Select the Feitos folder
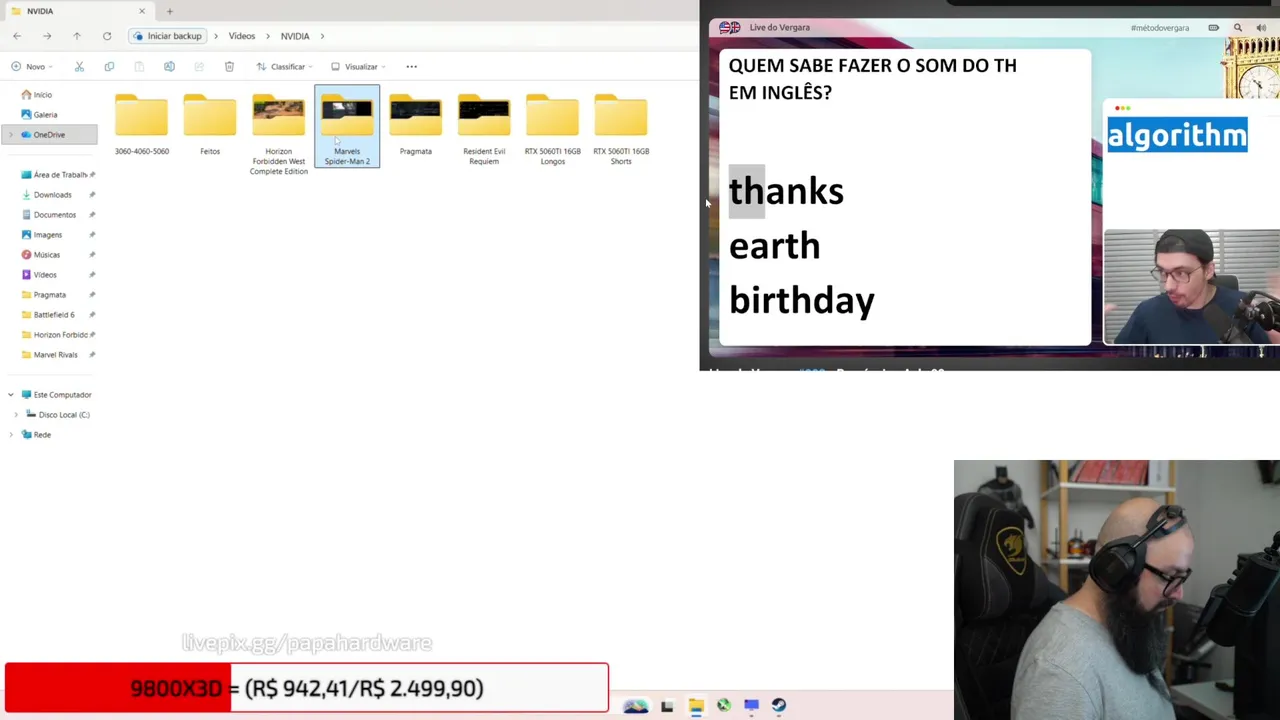 [210, 125]
